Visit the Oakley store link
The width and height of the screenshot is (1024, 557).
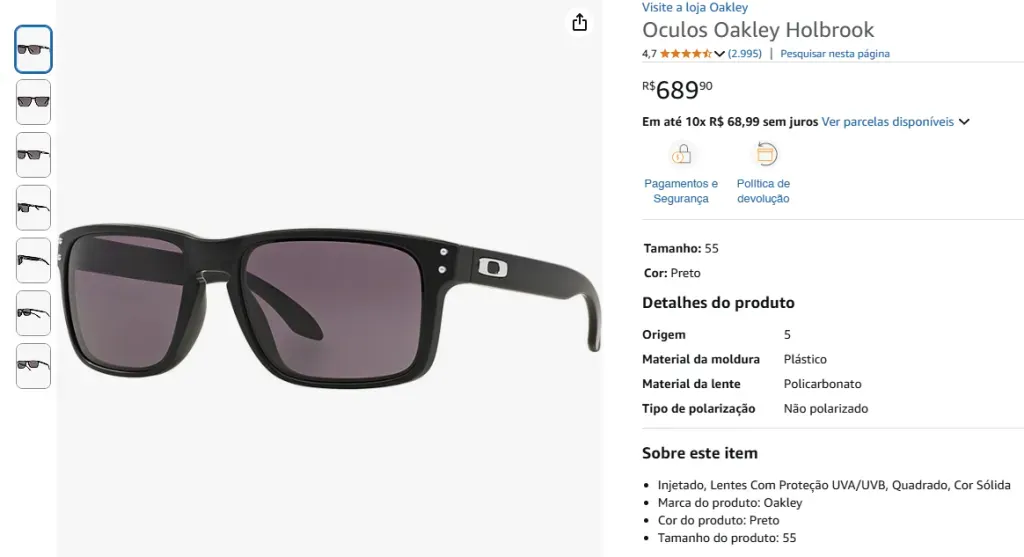point(695,8)
